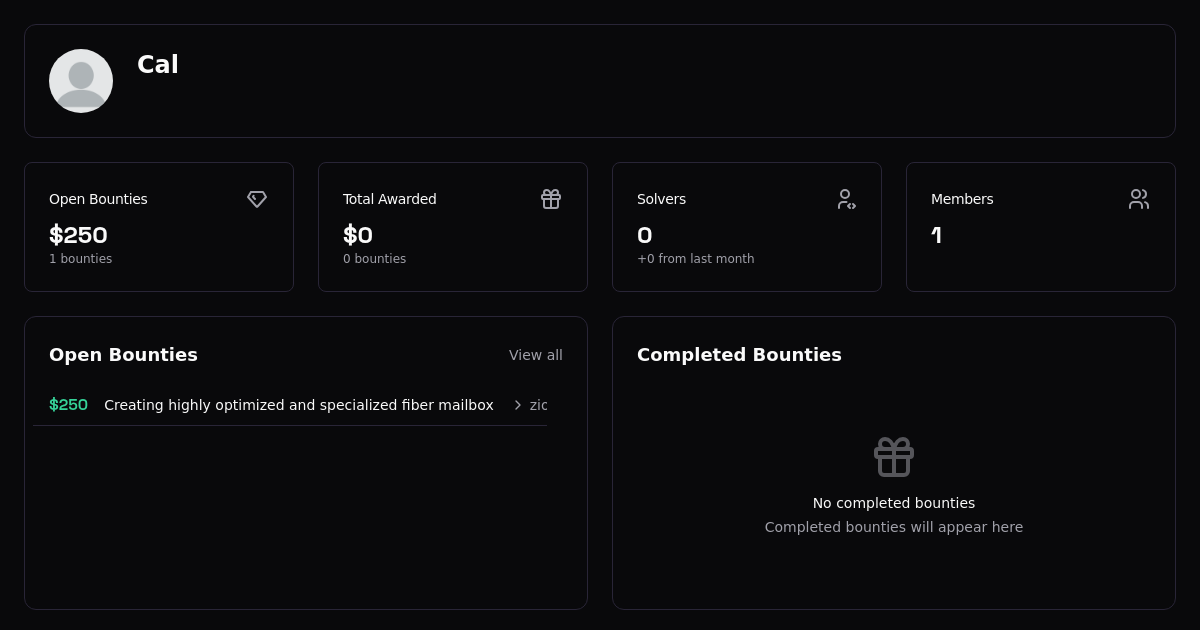Click the $250 value in Open Bounties card

(78, 235)
